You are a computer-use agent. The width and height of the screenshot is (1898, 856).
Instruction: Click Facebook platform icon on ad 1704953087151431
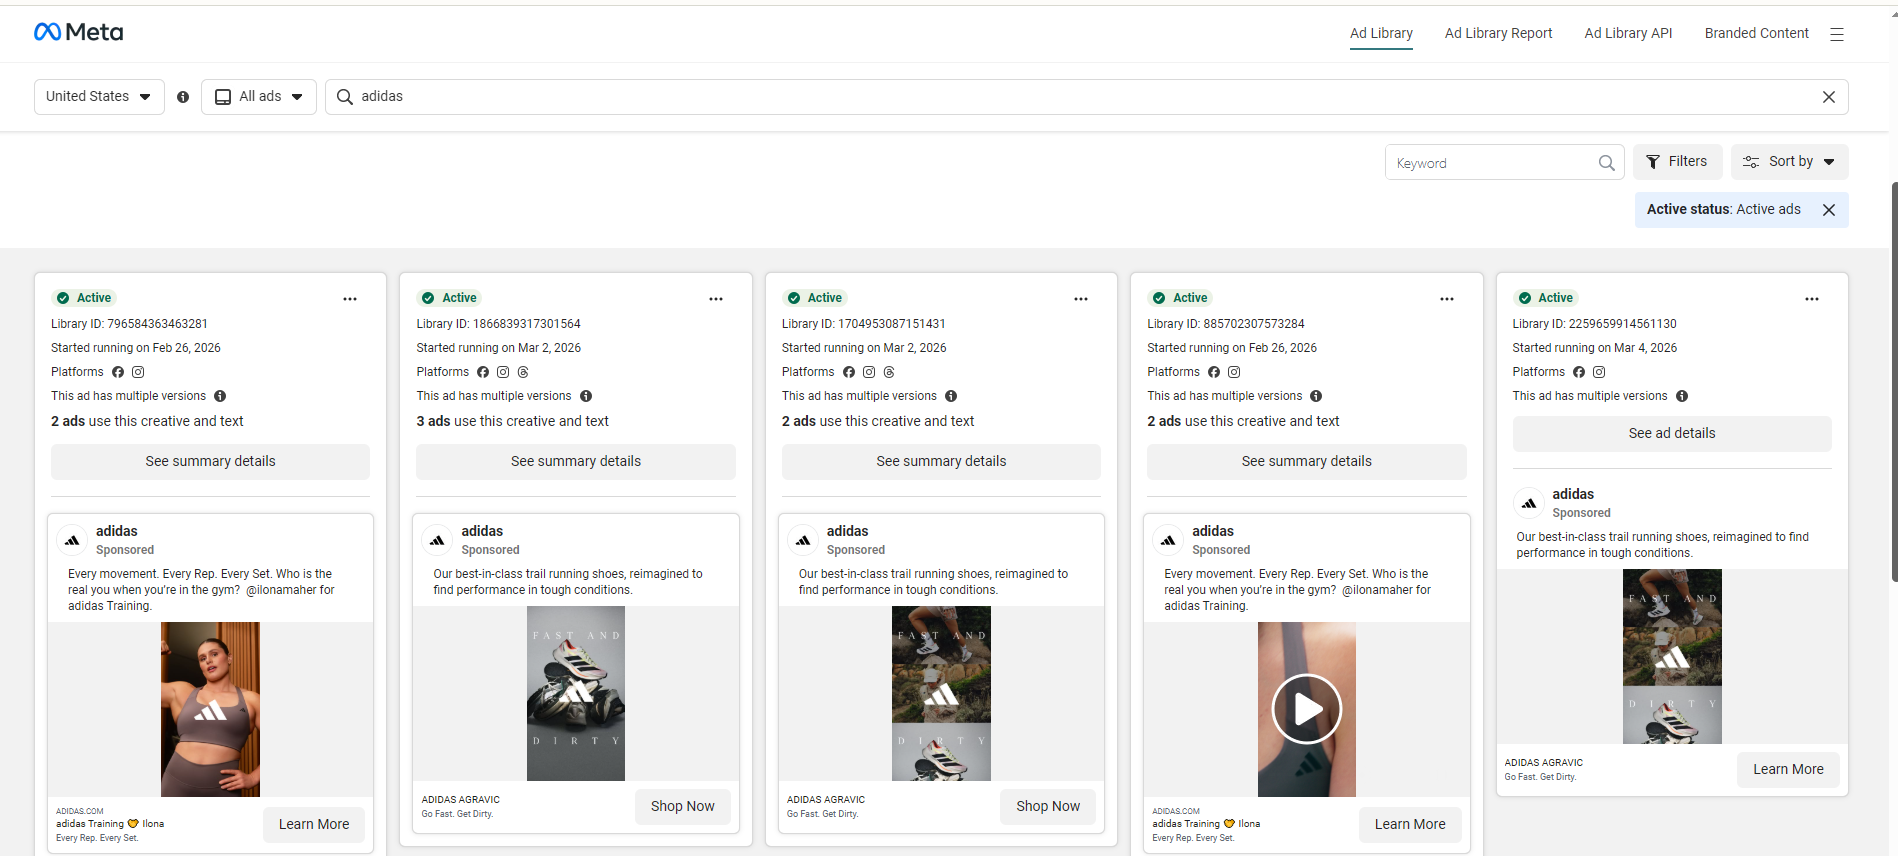pos(849,372)
